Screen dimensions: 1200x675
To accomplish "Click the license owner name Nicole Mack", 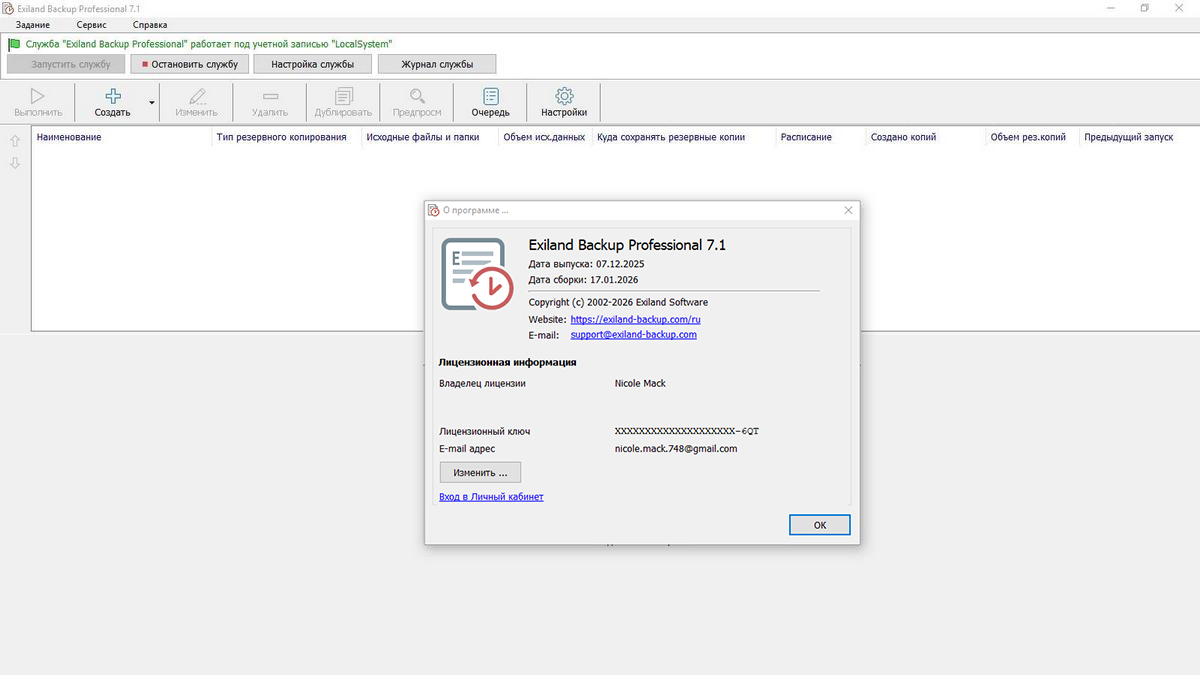I will tap(640, 383).
